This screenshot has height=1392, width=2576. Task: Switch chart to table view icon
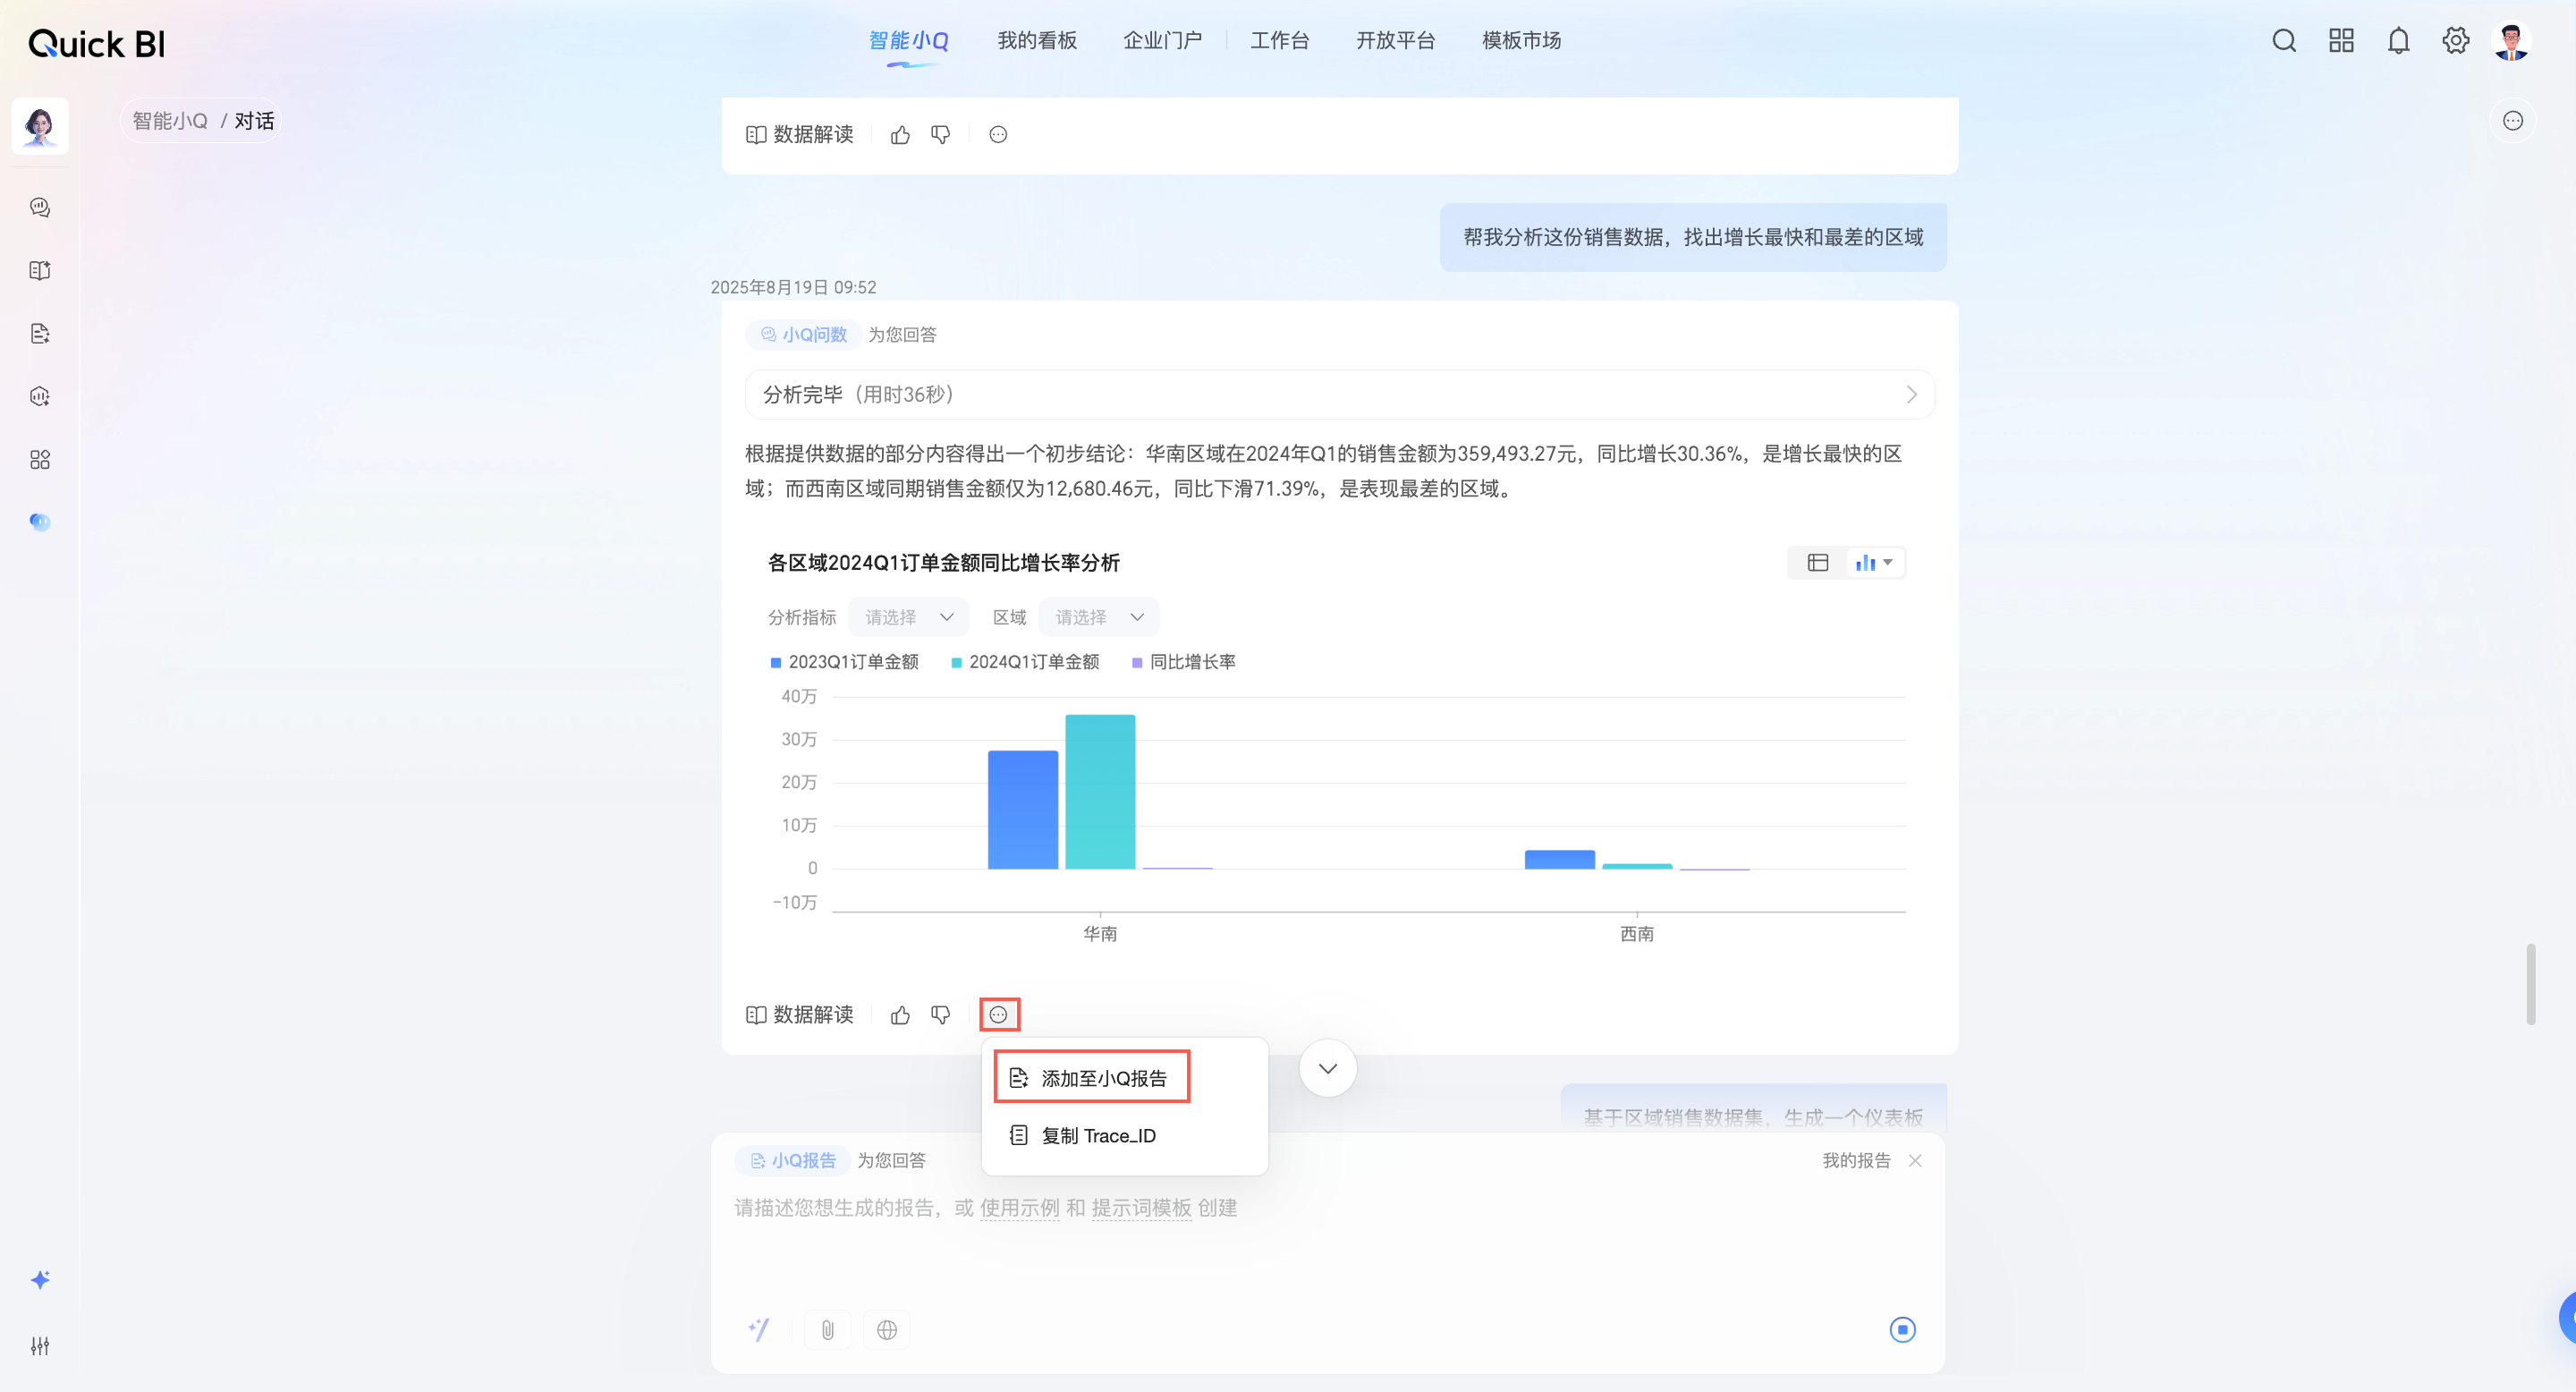pos(1817,563)
